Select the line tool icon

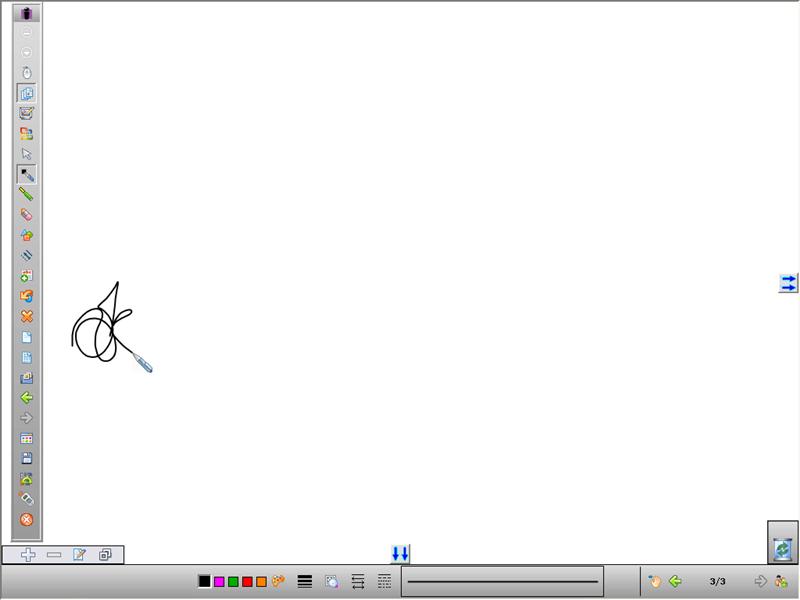pos(27,255)
